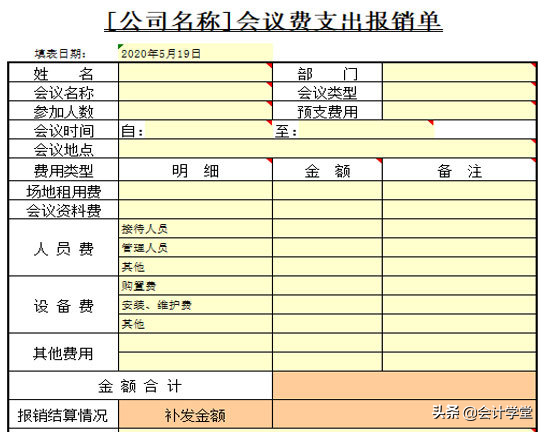Image resolution: width=545 pixels, height=432 pixels.
Task: Click the 备注 cell for 安装、维护费
Action: (x=459, y=305)
